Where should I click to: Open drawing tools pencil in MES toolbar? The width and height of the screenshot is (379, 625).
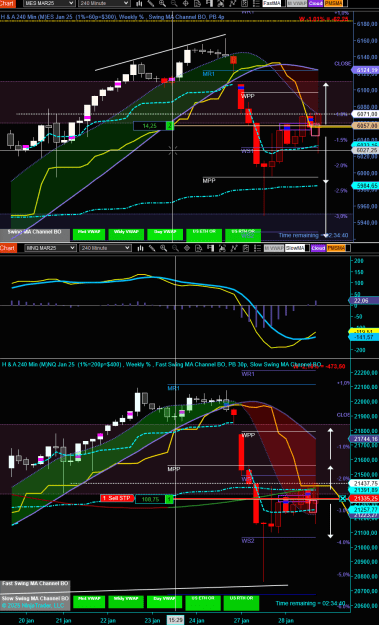151,3
